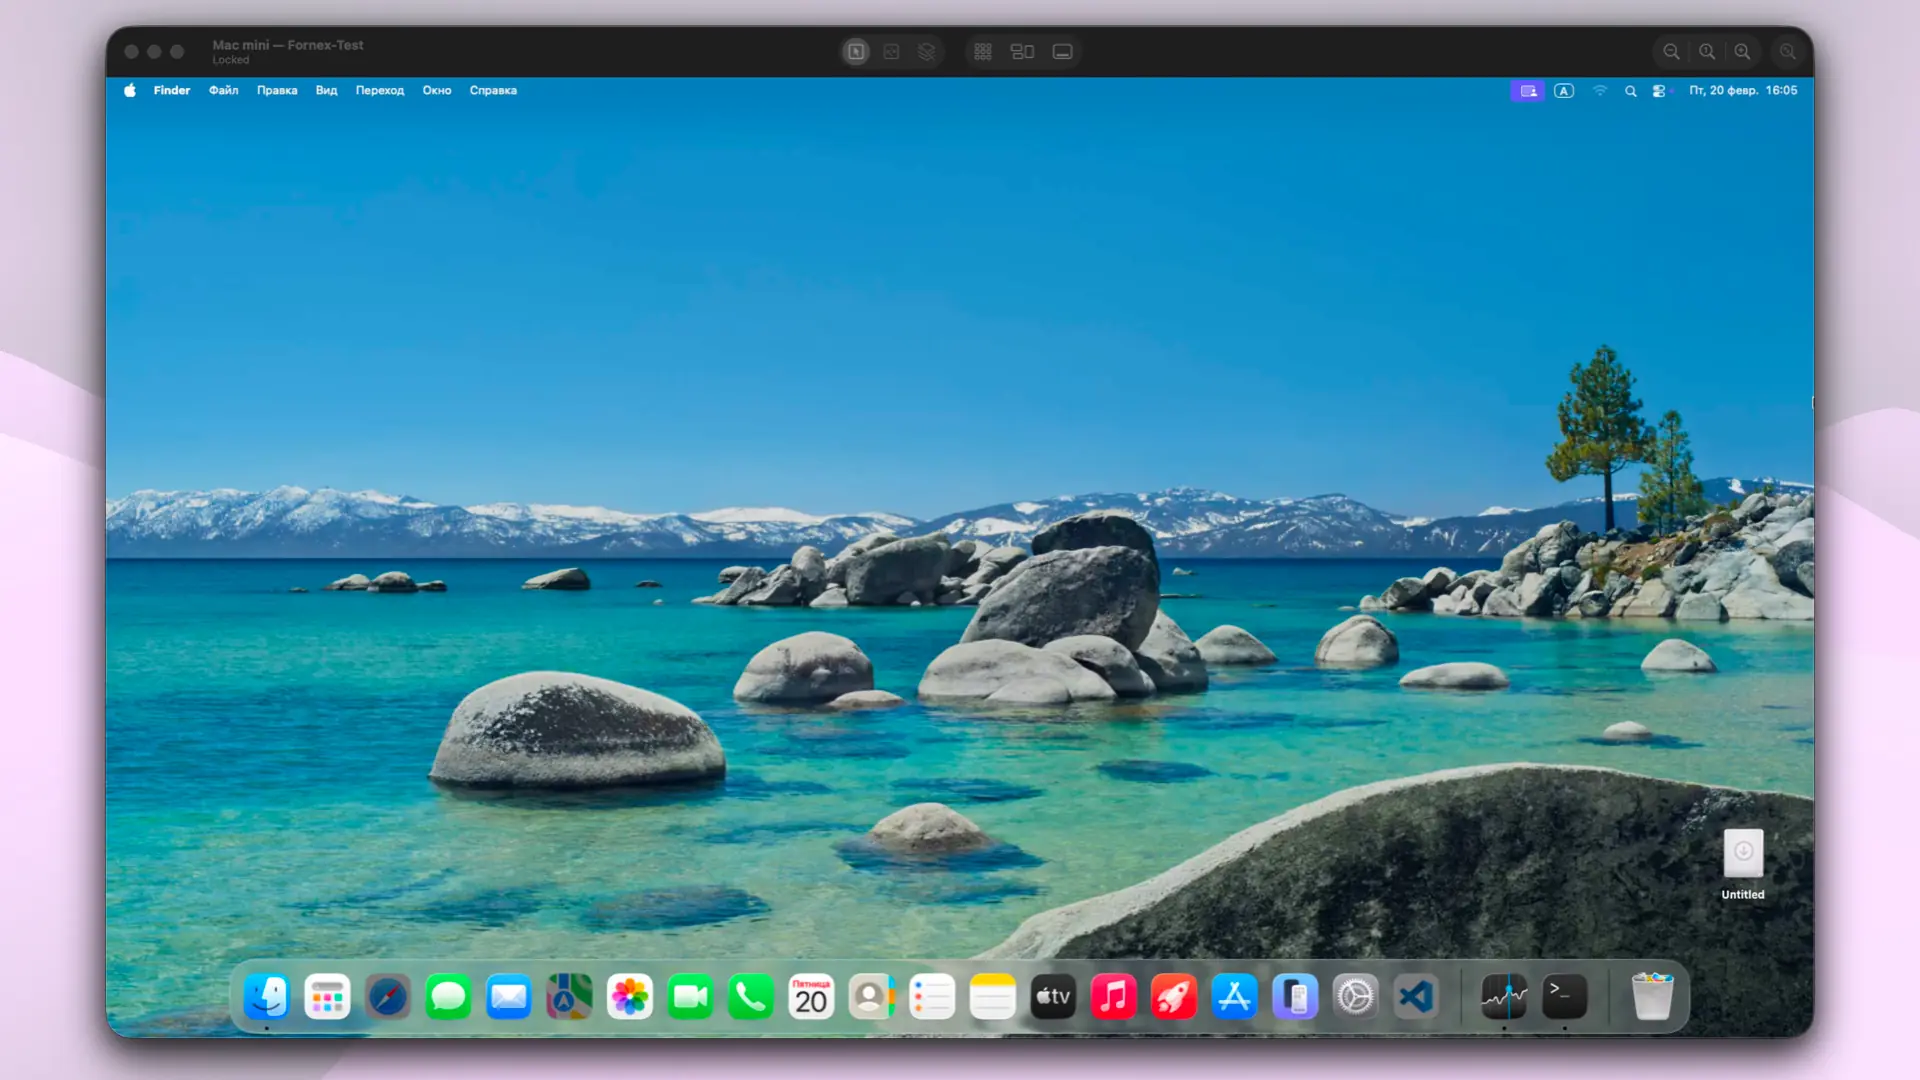Image resolution: width=1920 pixels, height=1080 pixels.
Task: Open the Photos app in dock
Action: pyautogui.click(x=630, y=997)
